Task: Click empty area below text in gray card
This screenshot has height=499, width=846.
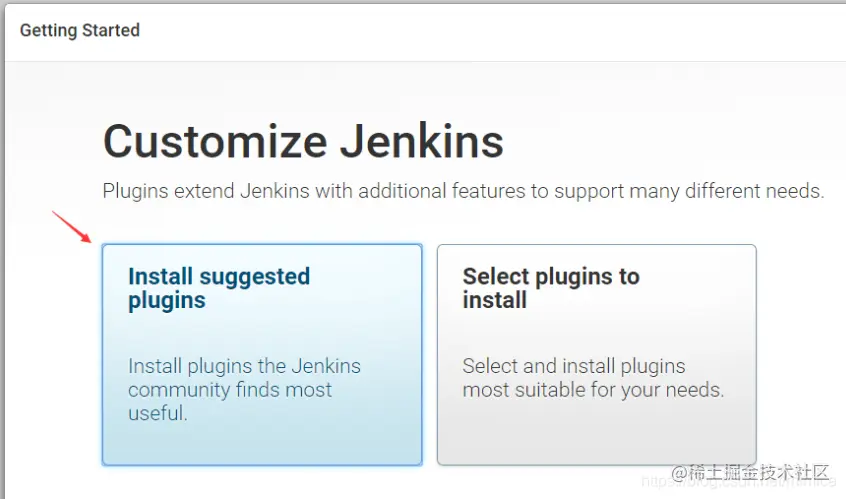Action: [x=596, y=435]
